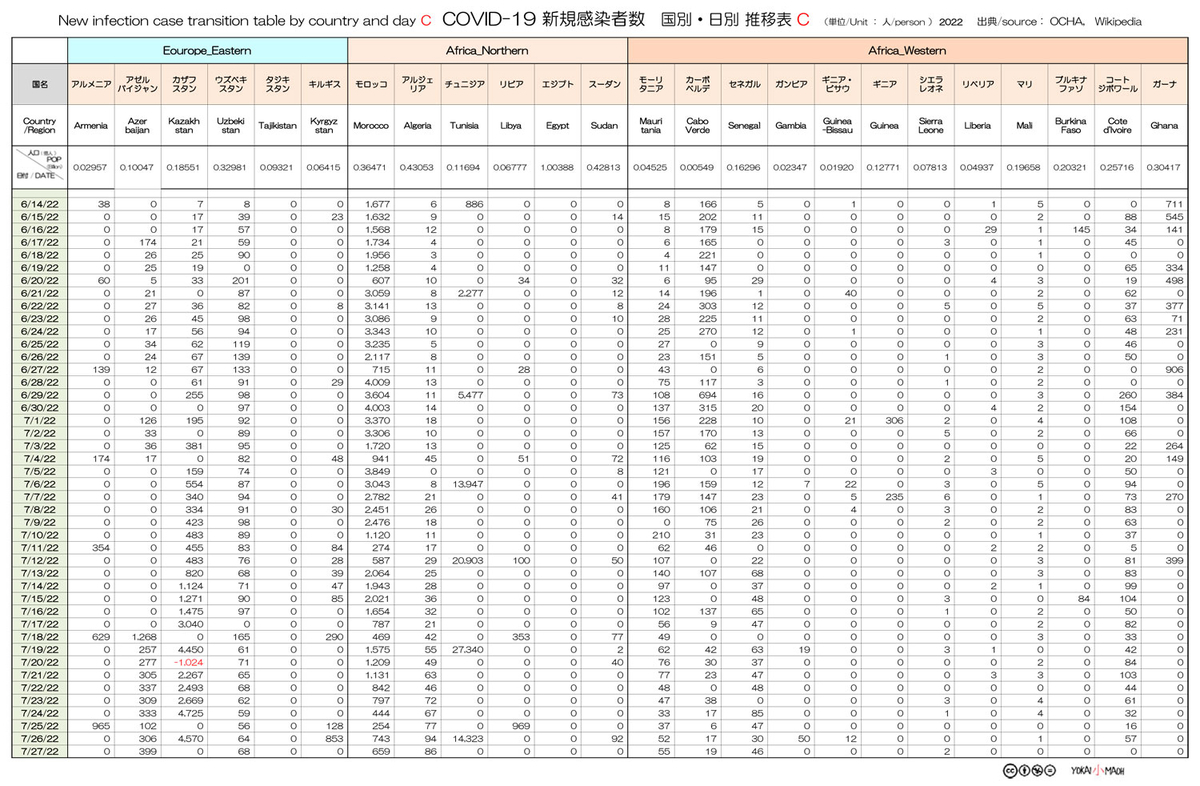Click the CC non-commercial icon
Image resolution: width=1200 pixels, height=786 pixels.
[x=1035, y=770]
